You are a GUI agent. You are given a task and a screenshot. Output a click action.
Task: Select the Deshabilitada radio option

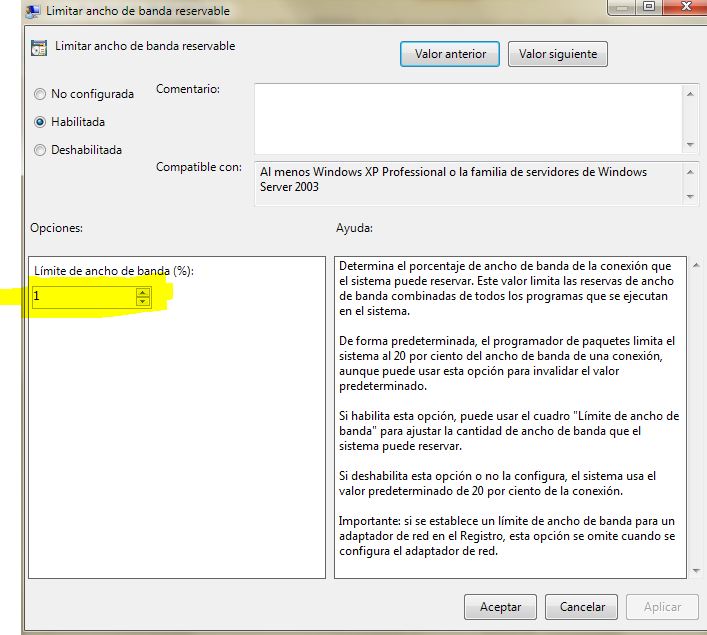pos(78,150)
